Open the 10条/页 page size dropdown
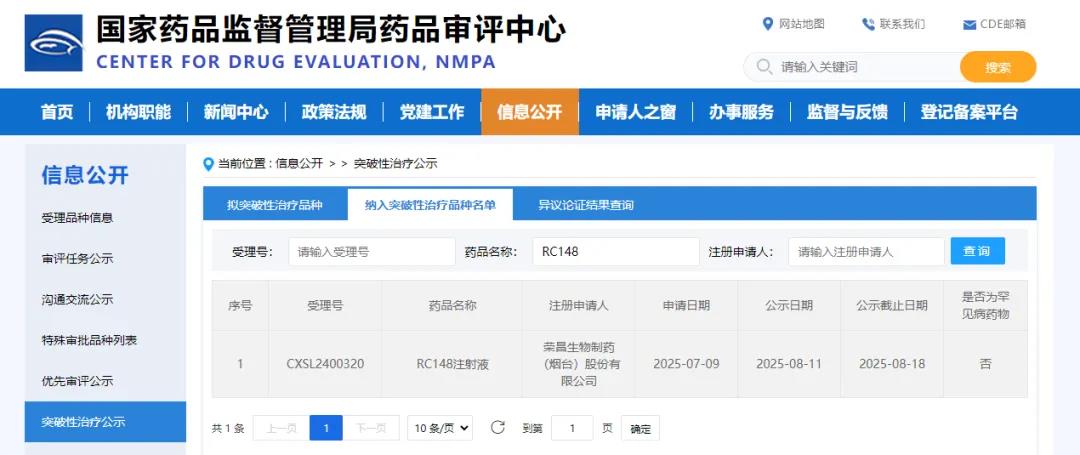 (x=440, y=428)
